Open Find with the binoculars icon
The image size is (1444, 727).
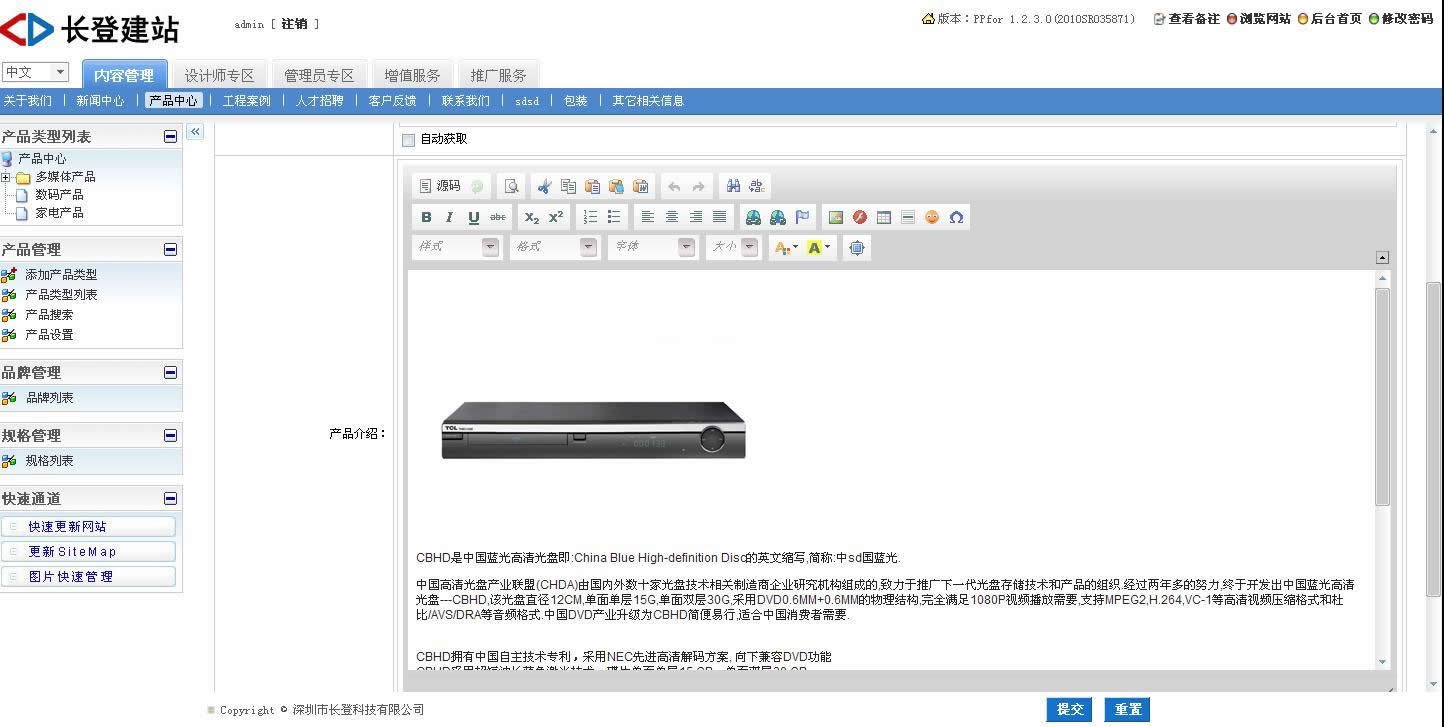coord(733,186)
